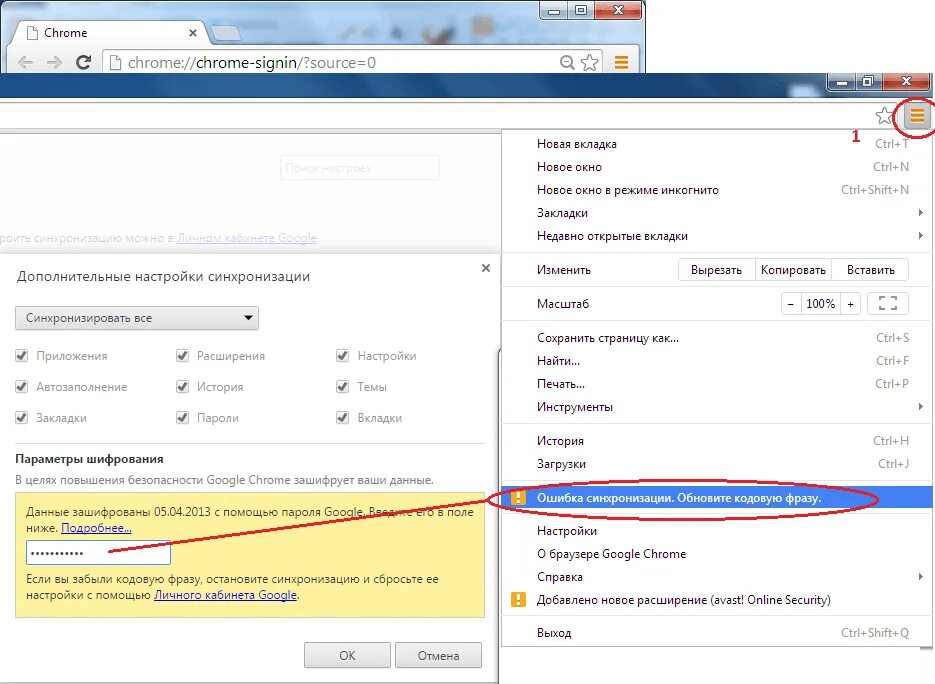
Task: Click the passphrase password field
Action: [x=98, y=553]
